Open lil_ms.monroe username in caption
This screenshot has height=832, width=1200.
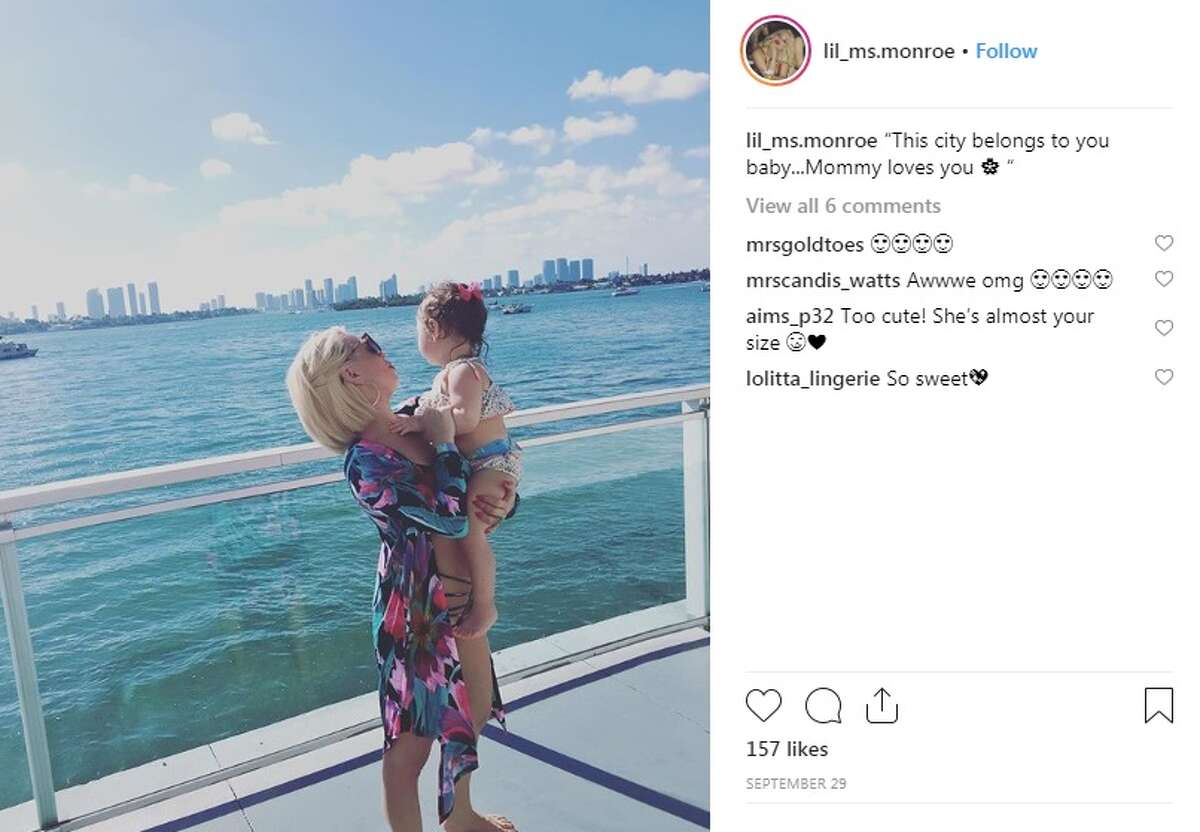pos(811,141)
